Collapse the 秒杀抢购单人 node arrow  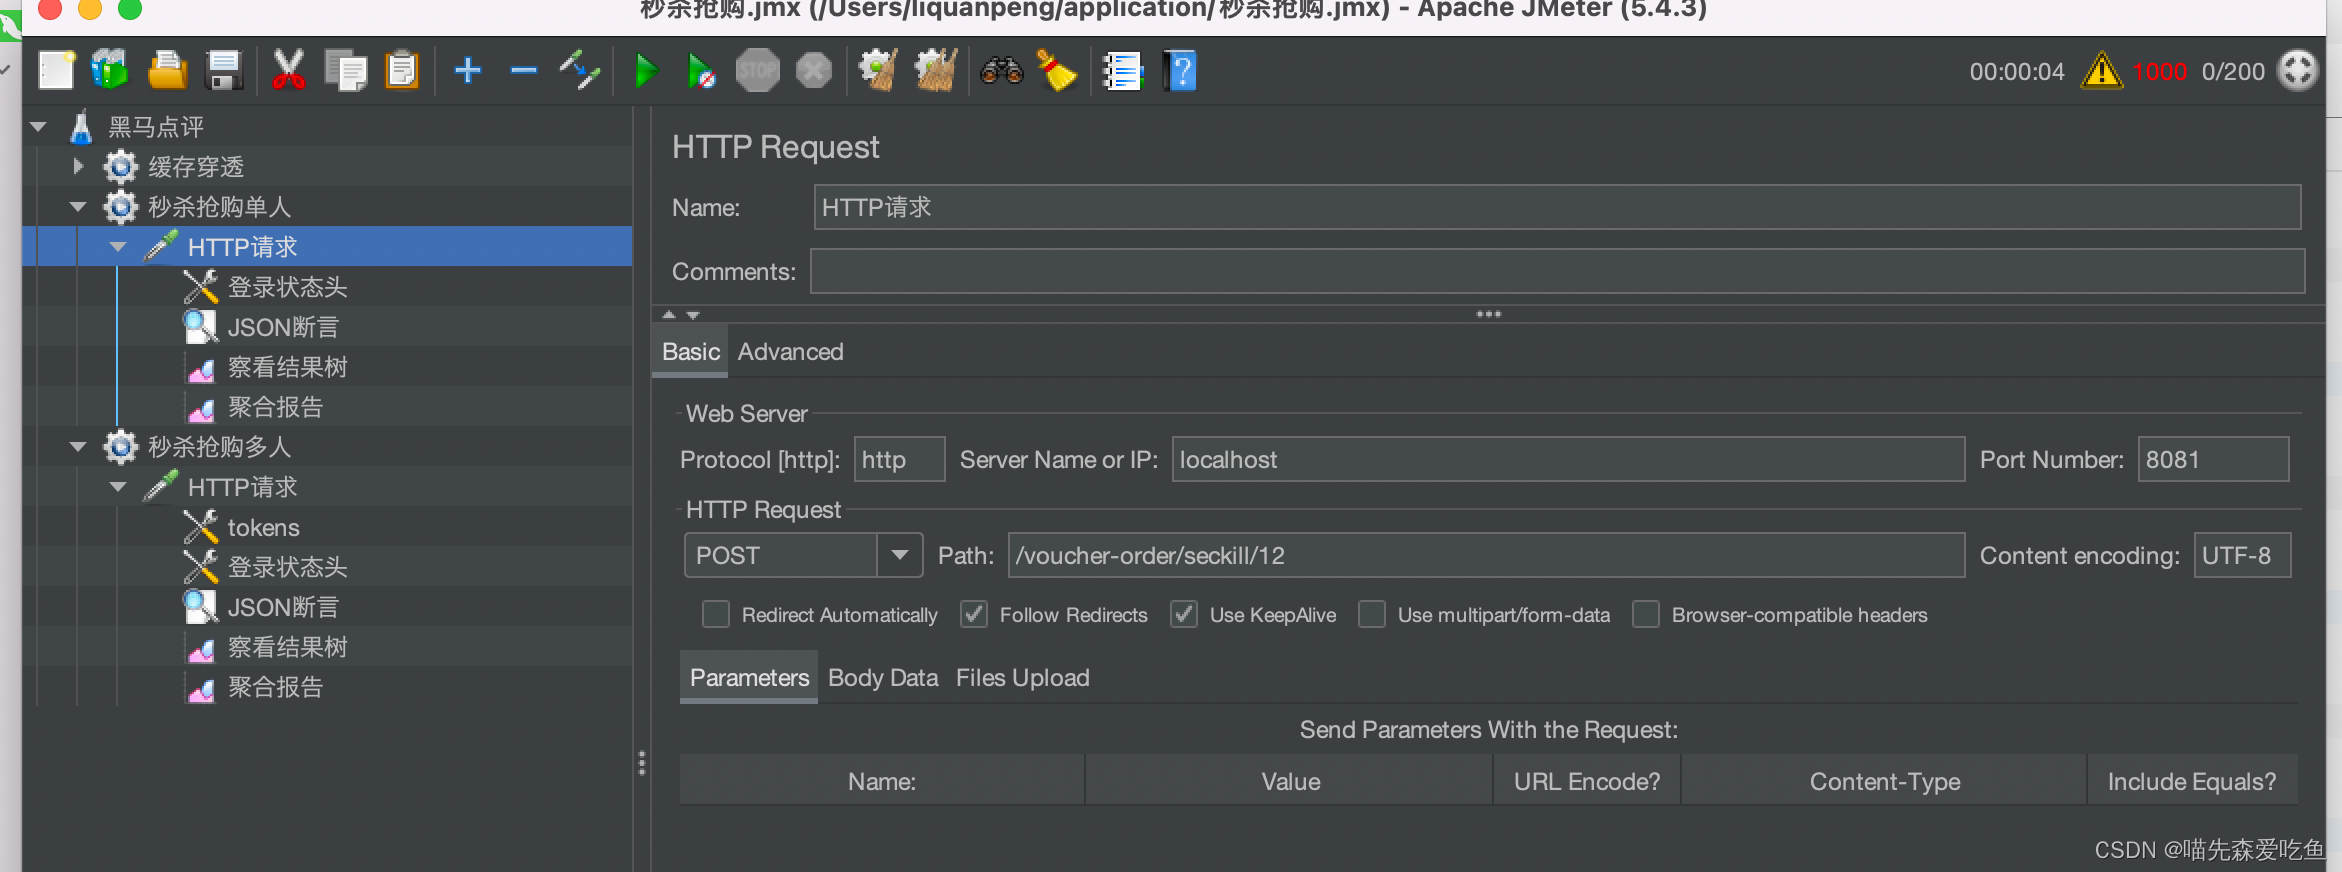[79, 207]
